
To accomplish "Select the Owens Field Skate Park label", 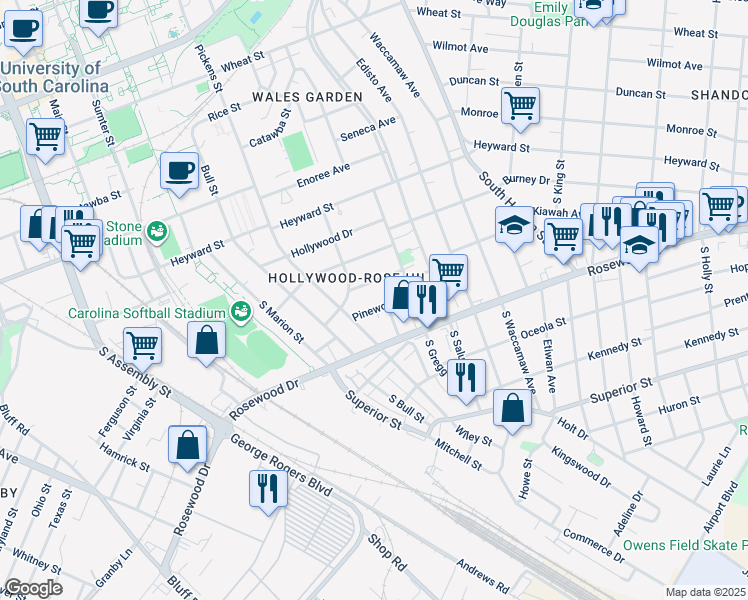I will pos(685,546).
